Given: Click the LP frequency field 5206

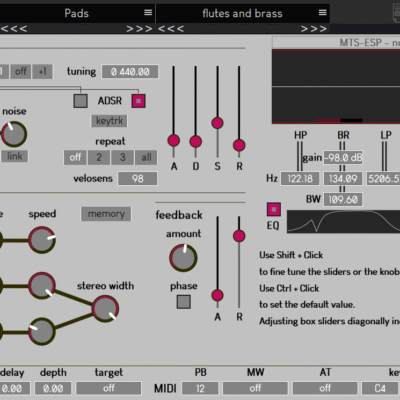Looking at the screenshot, I should pyautogui.click(x=383, y=179).
